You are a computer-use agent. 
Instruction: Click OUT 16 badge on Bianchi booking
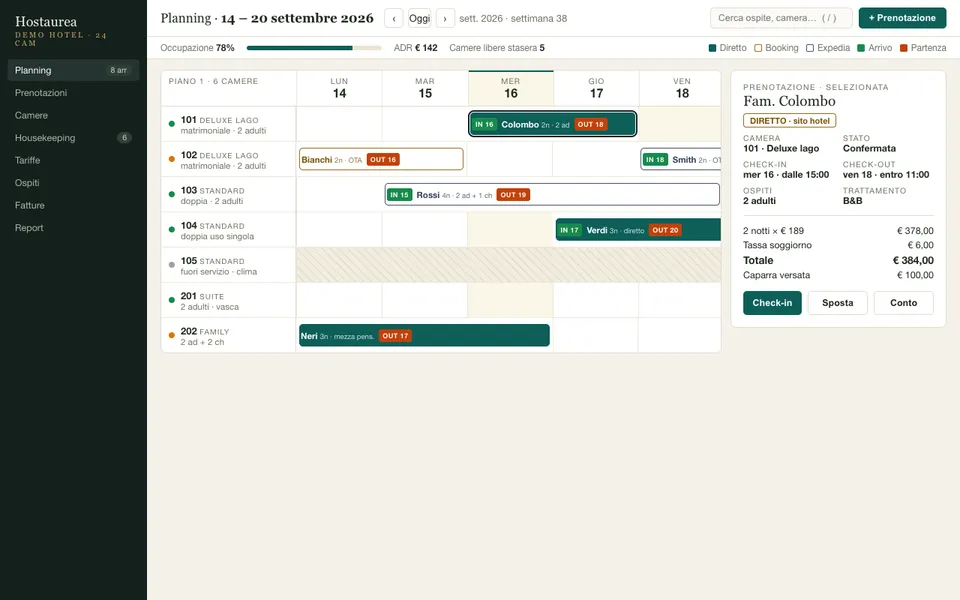[383, 160]
